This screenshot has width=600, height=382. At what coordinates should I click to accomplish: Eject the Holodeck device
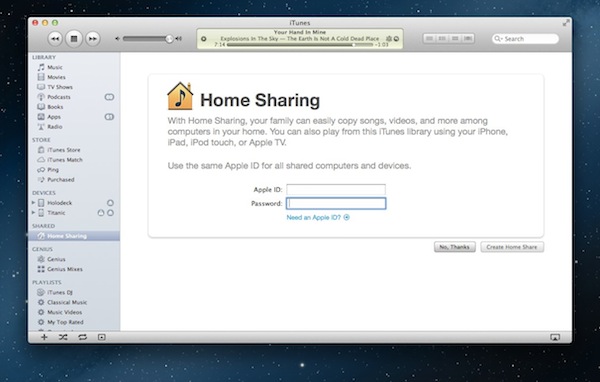coord(110,202)
